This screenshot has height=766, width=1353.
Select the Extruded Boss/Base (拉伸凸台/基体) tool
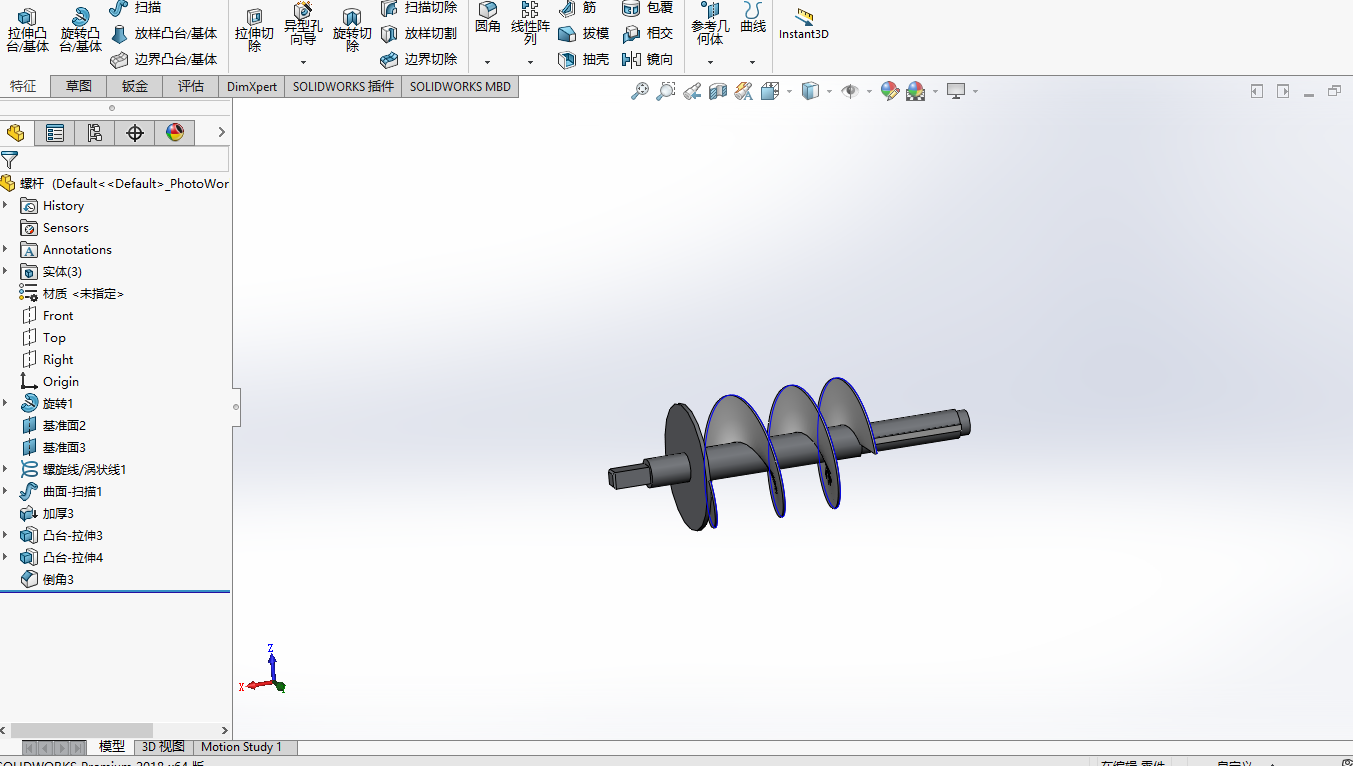27,29
